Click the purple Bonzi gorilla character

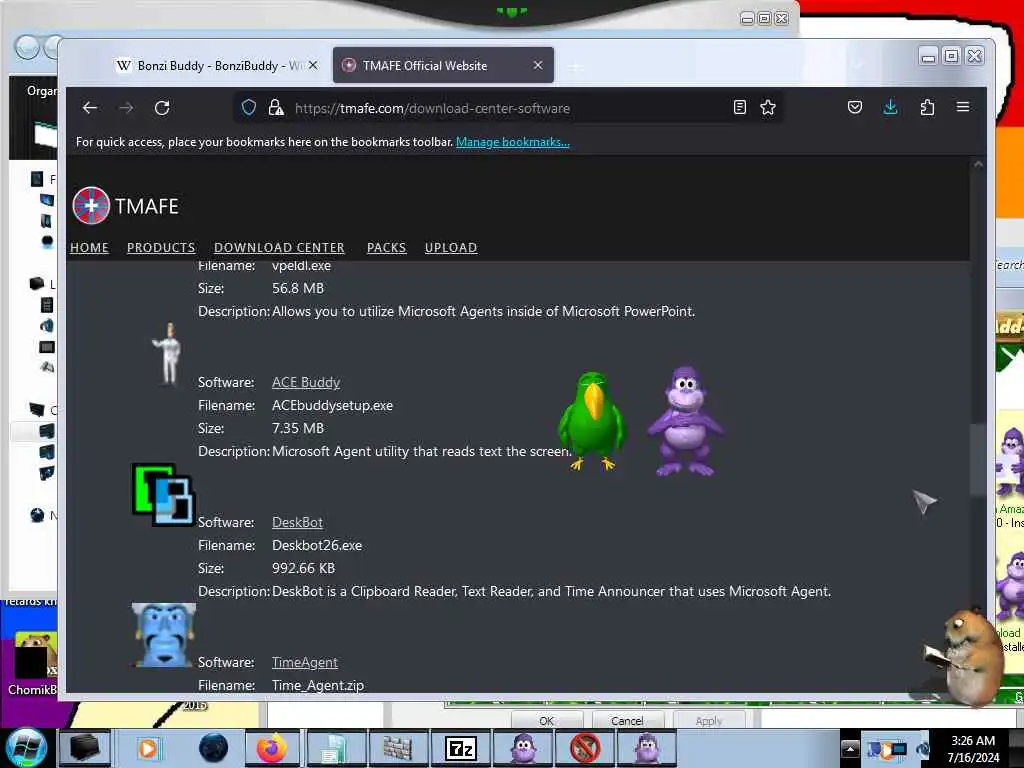tap(685, 421)
